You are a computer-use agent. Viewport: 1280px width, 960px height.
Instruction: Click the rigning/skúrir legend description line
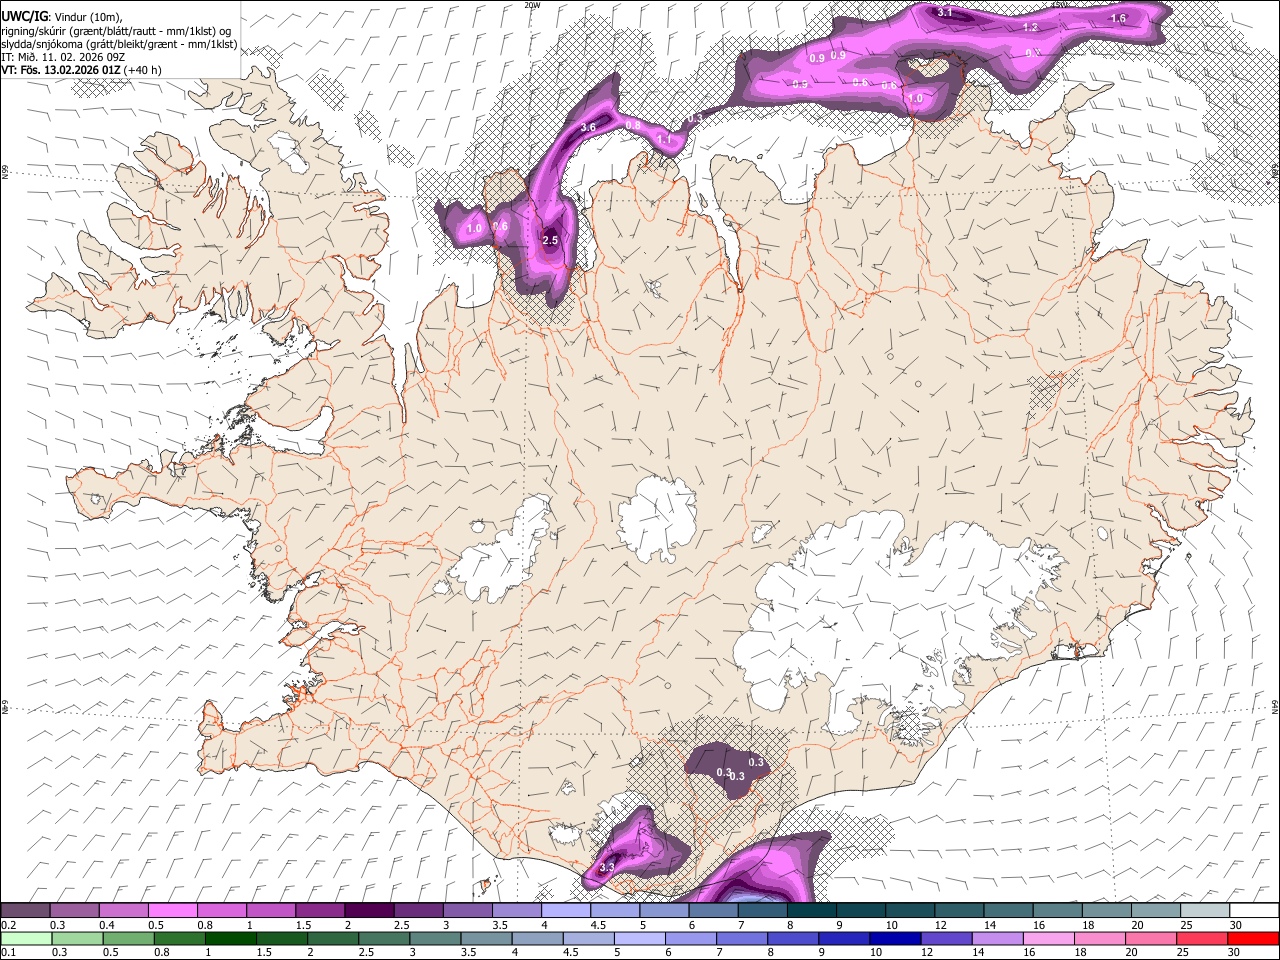pos(116,30)
